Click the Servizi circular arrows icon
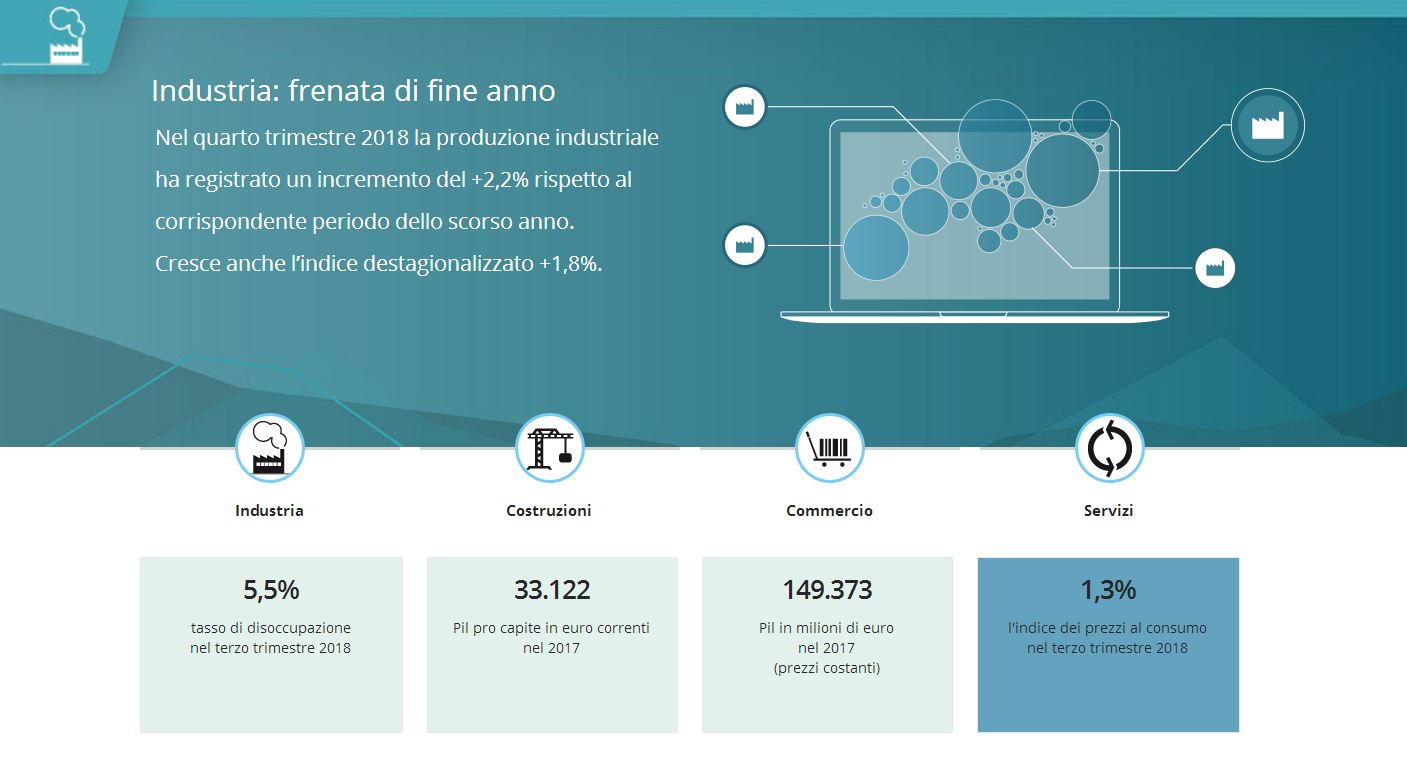Screen dimensions: 1407x776 (x=1109, y=448)
